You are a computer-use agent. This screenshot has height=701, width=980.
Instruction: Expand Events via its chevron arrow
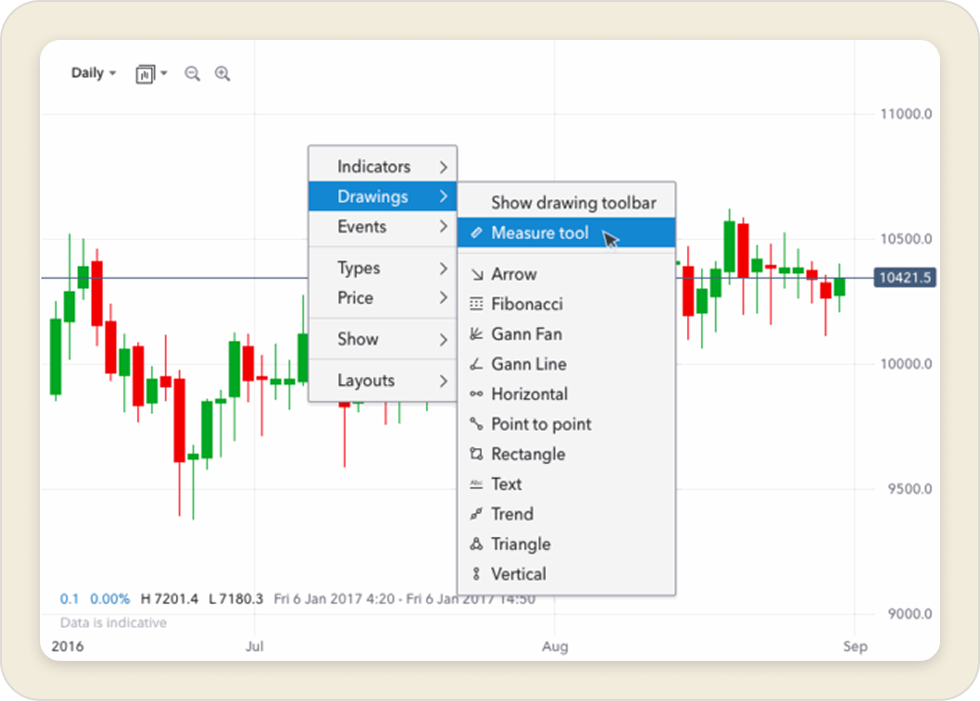[443, 226]
